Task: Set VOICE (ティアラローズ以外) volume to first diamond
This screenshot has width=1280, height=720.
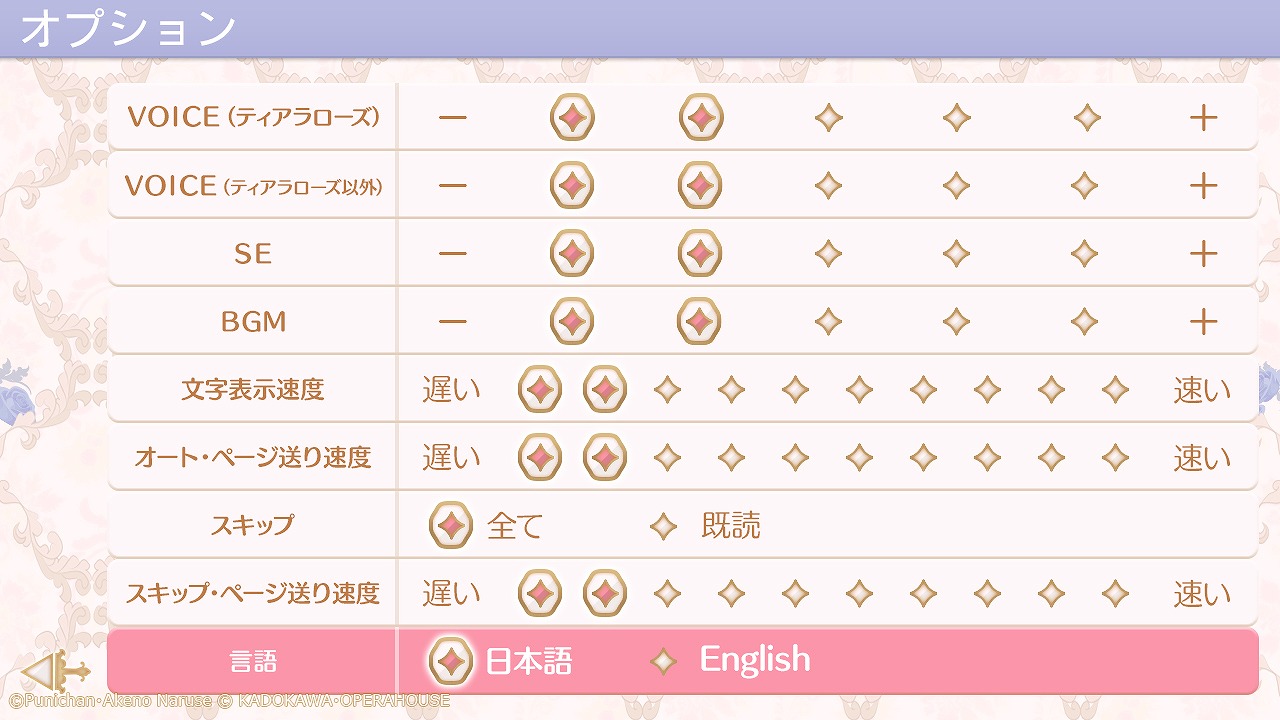Action: point(572,186)
